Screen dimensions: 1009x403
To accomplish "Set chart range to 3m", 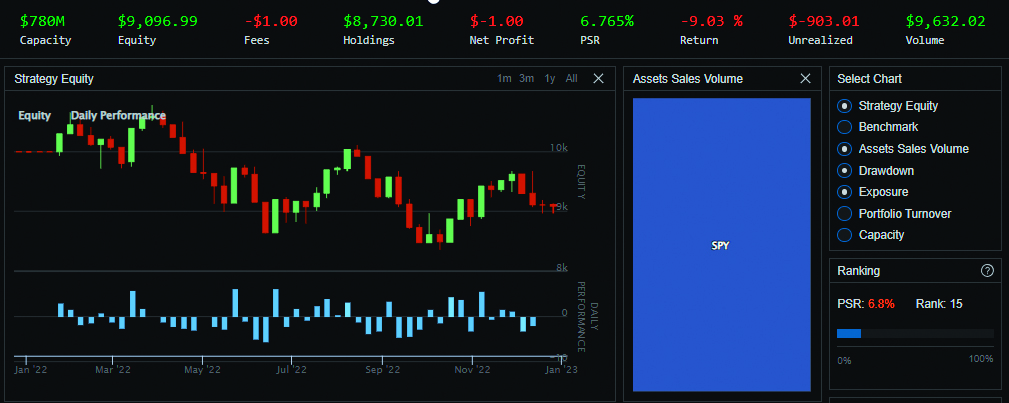I will pyautogui.click(x=526, y=79).
